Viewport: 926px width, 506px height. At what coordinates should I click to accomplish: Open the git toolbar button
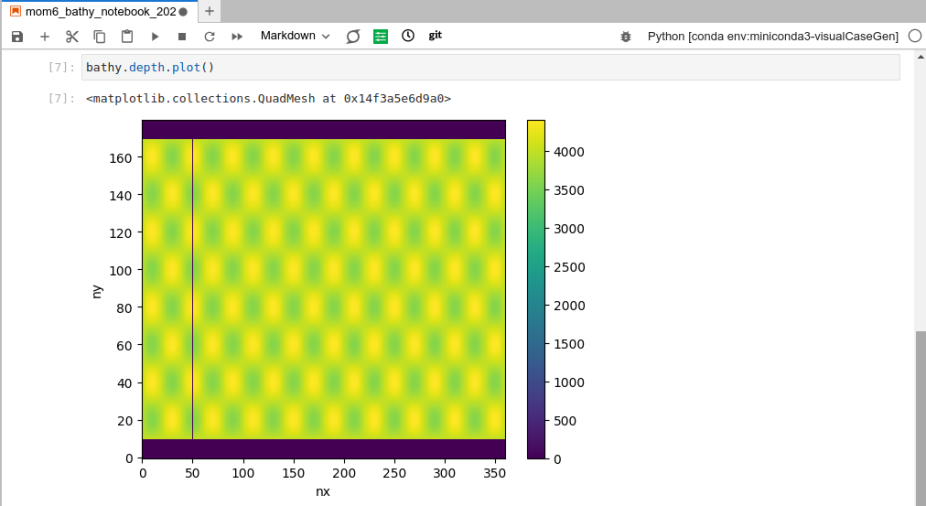[x=436, y=36]
